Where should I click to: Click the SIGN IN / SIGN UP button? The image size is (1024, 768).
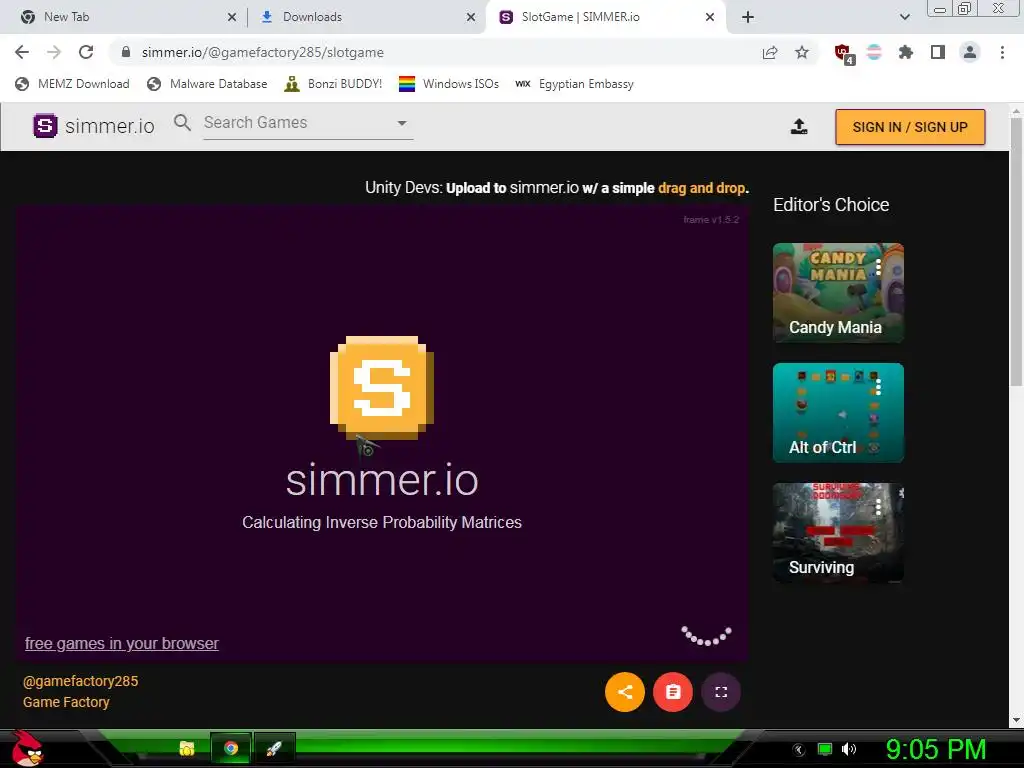click(x=910, y=127)
